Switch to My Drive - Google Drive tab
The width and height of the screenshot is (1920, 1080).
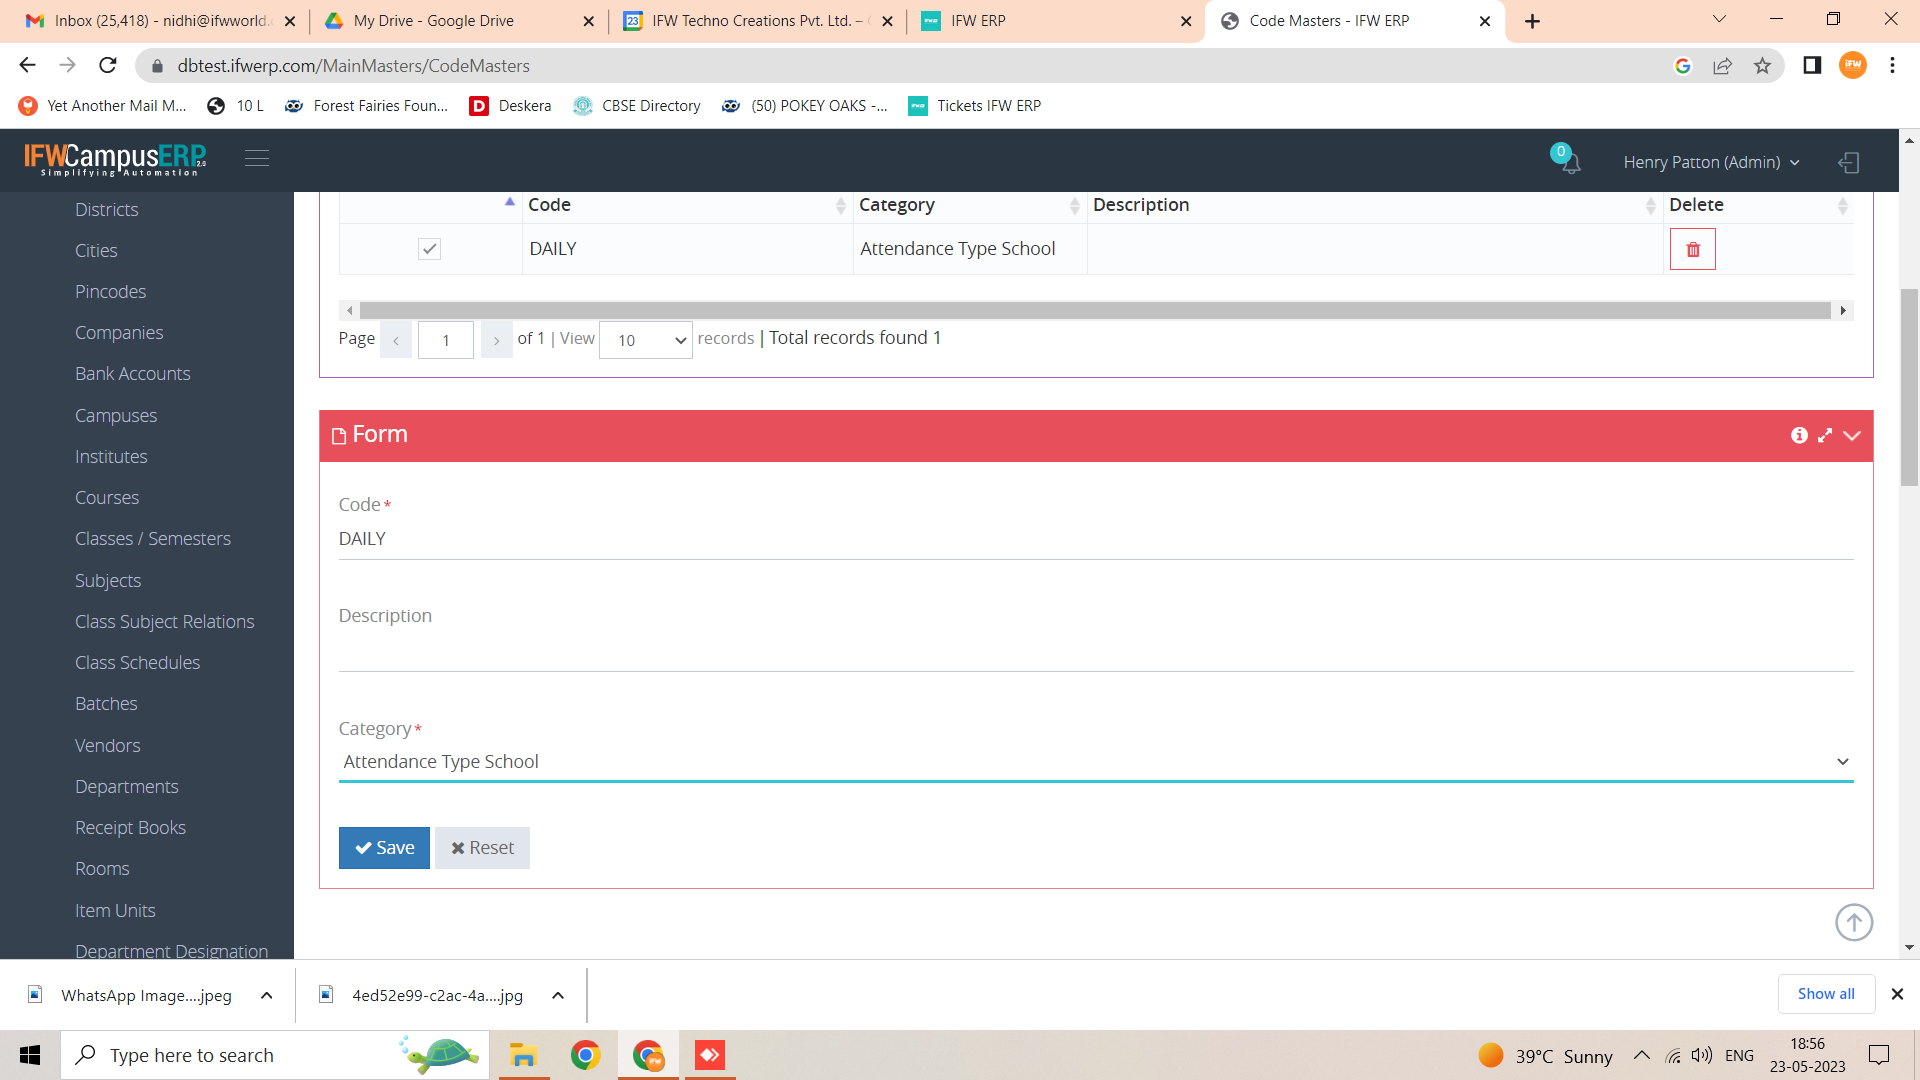coord(460,21)
